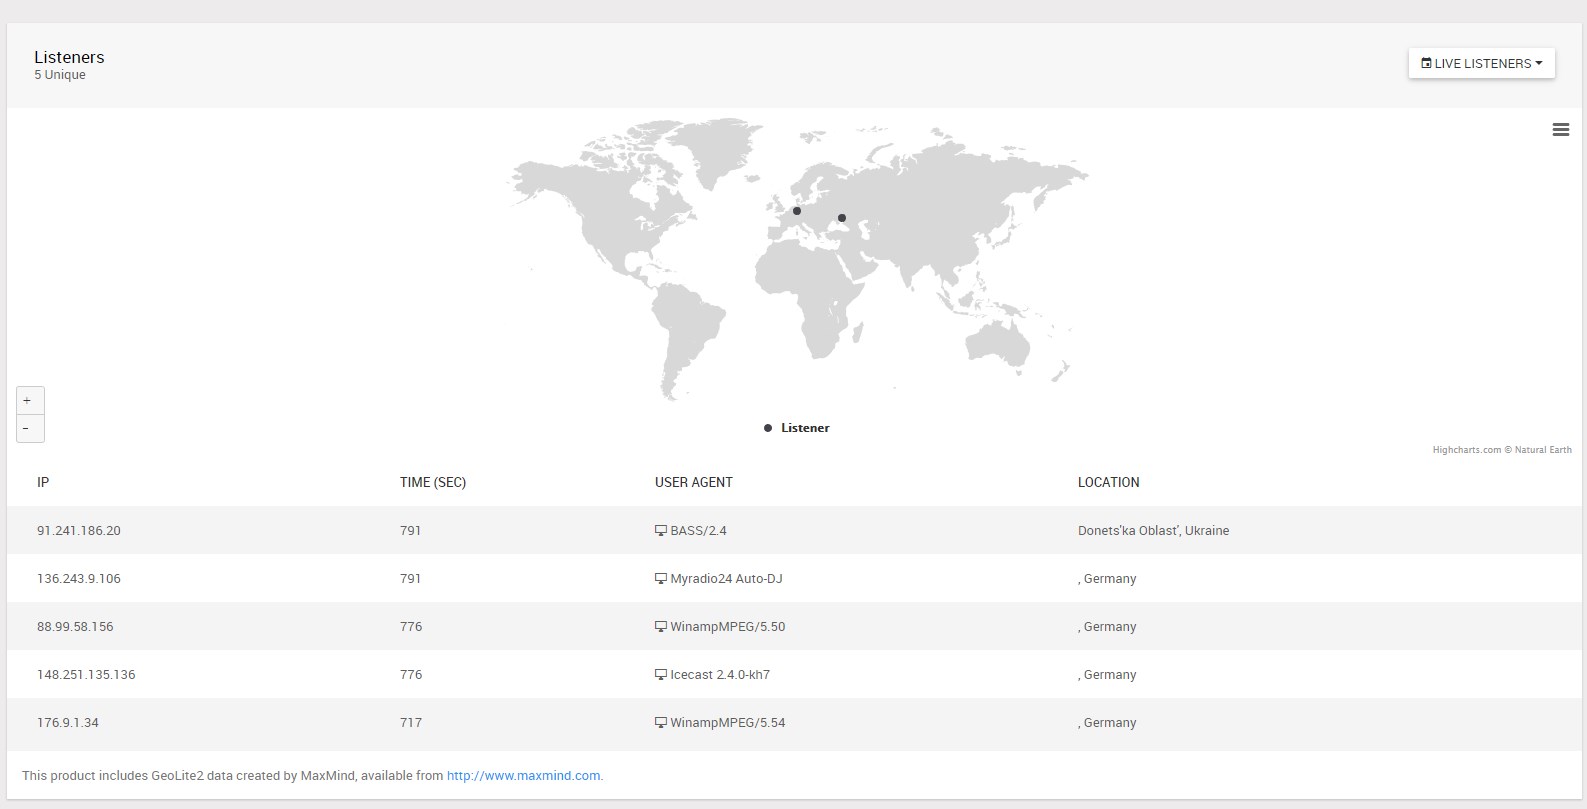Click the USER AGENT column header
This screenshot has width=1587, height=809.
tap(694, 482)
